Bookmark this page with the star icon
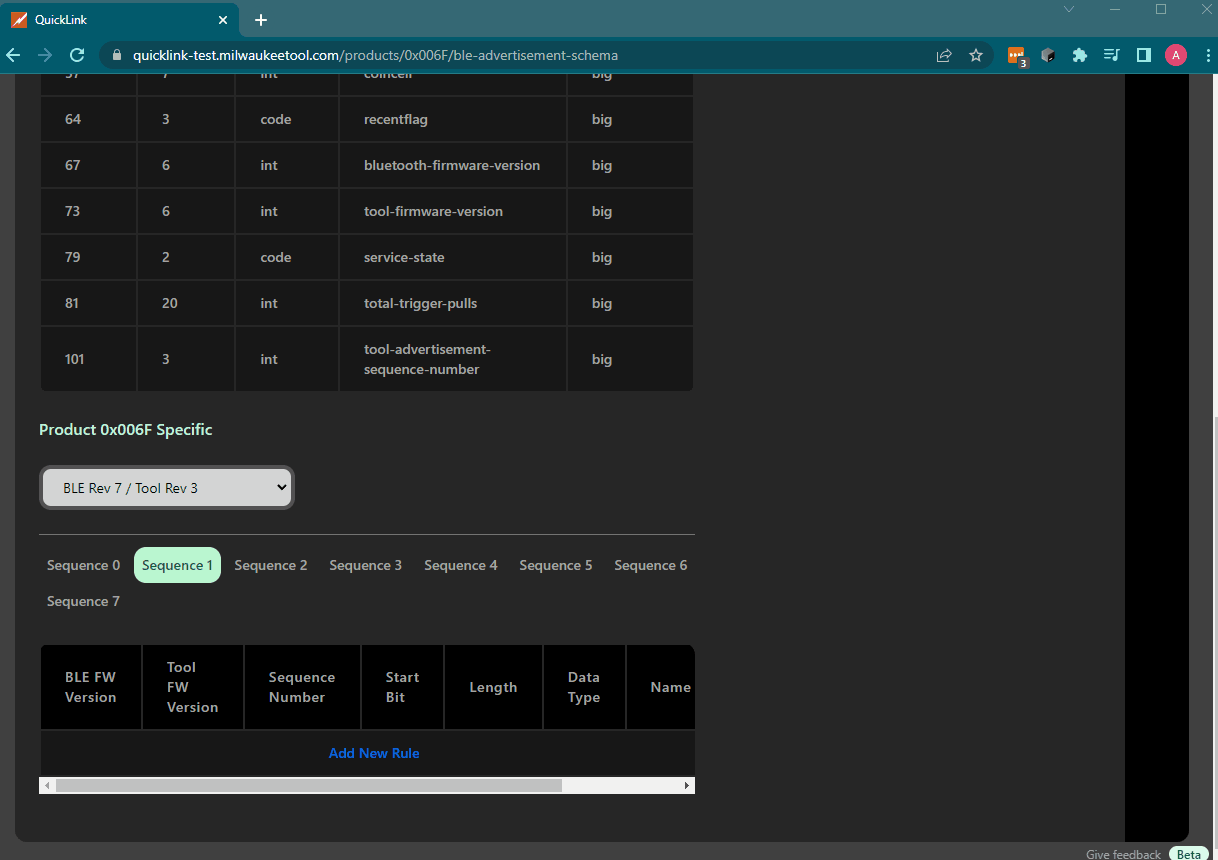1218x860 pixels. pos(976,56)
